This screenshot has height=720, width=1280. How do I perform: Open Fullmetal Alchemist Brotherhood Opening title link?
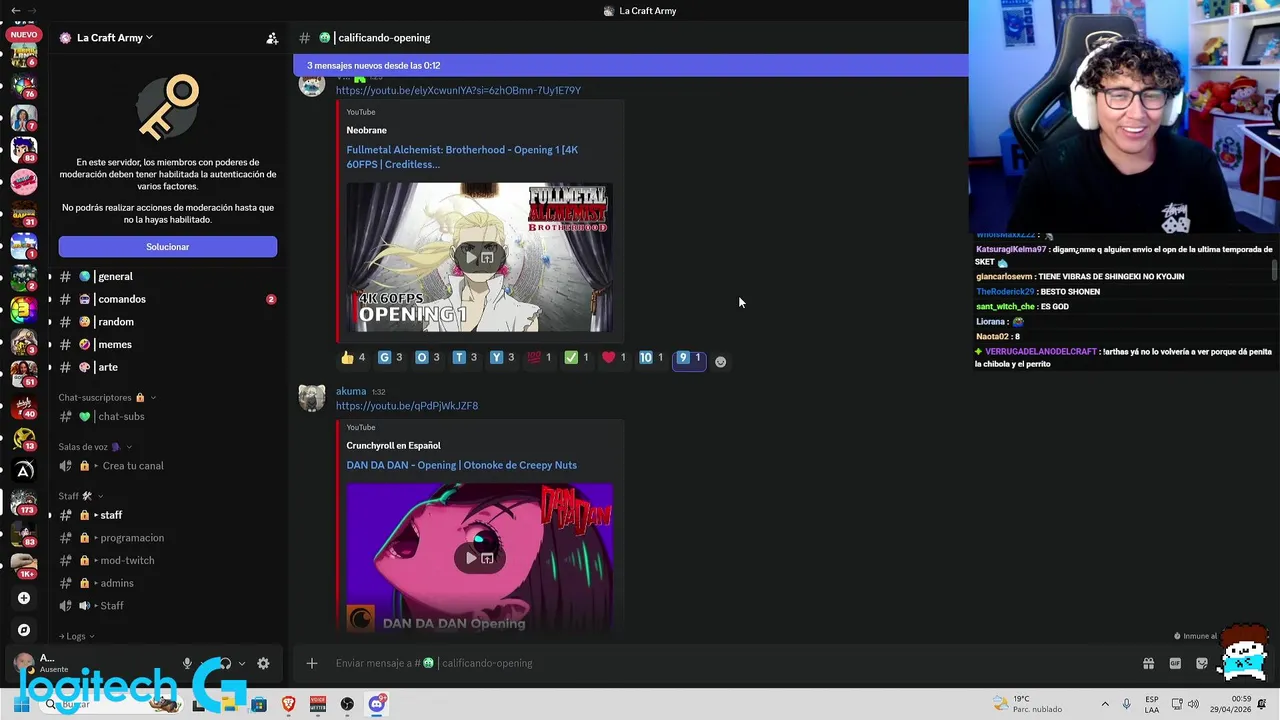pyautogui.click(x=462, y=157)
